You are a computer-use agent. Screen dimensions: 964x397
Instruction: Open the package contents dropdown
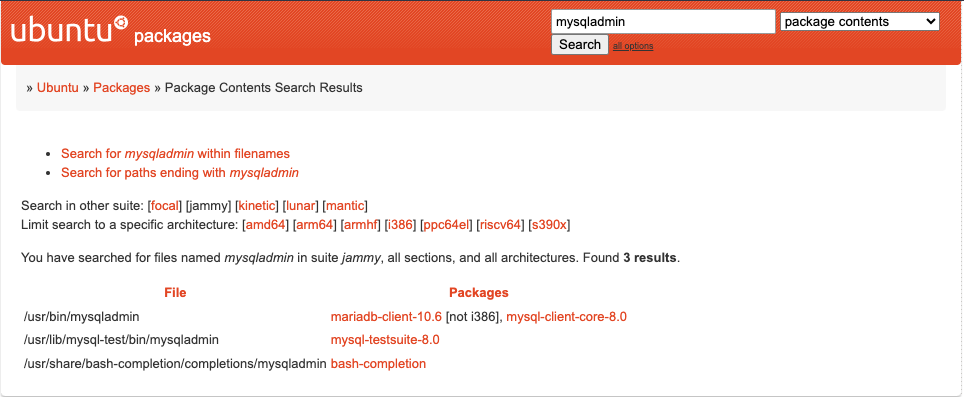pos(859,22)
